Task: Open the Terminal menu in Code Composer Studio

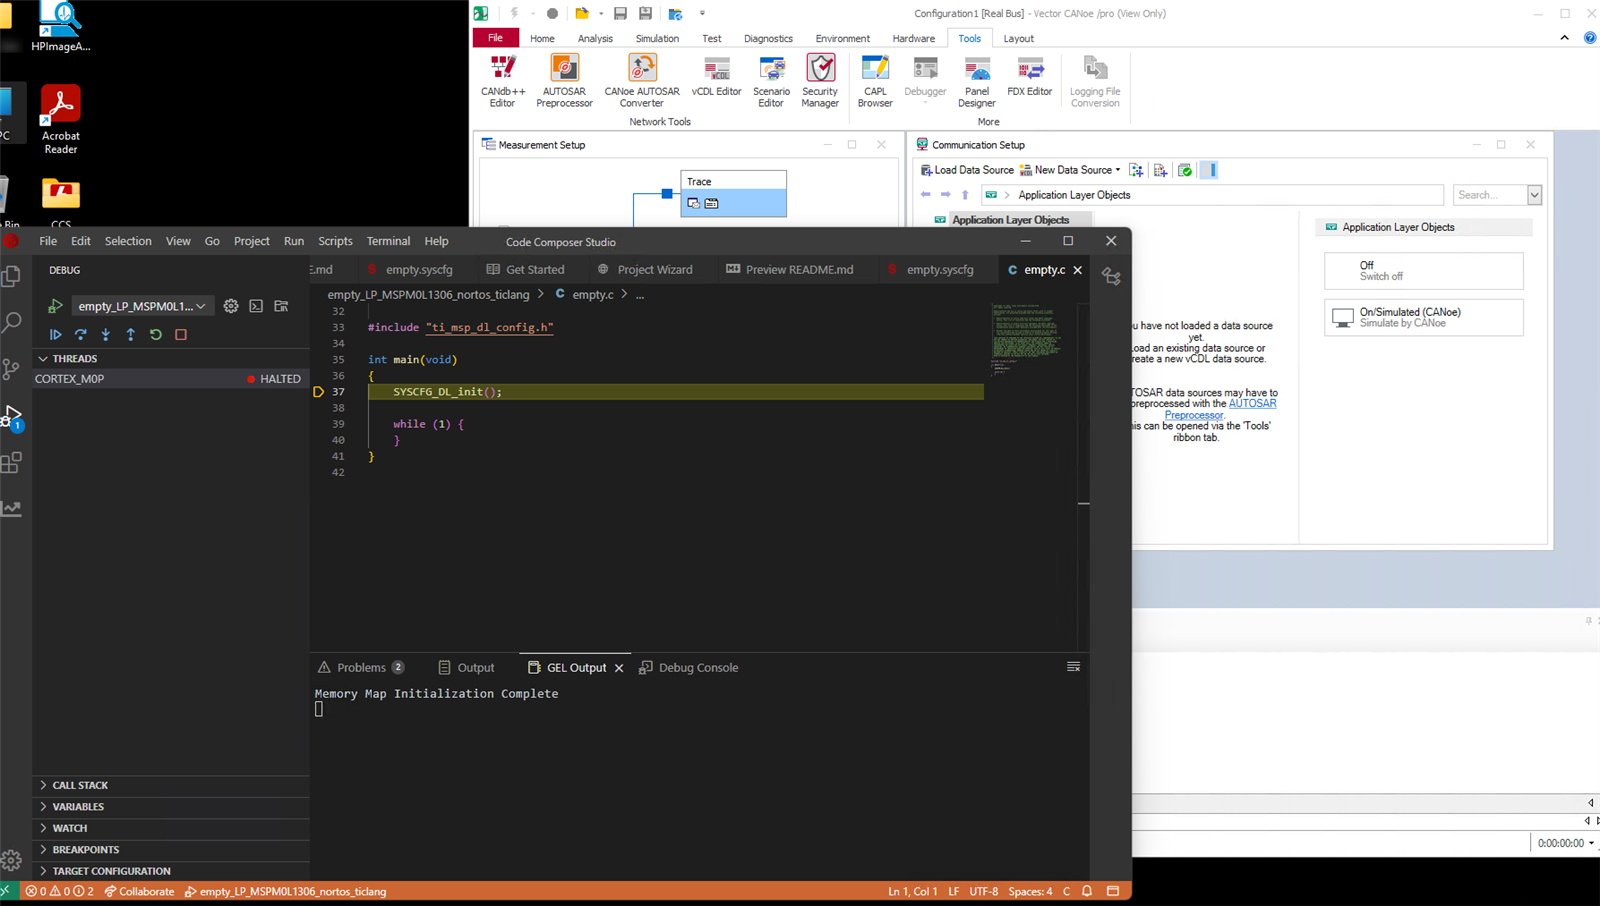Action: [388, 241]
